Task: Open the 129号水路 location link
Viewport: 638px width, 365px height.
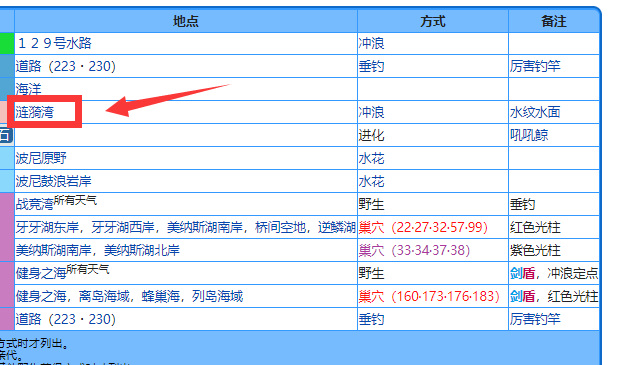Action: (55, 43)
